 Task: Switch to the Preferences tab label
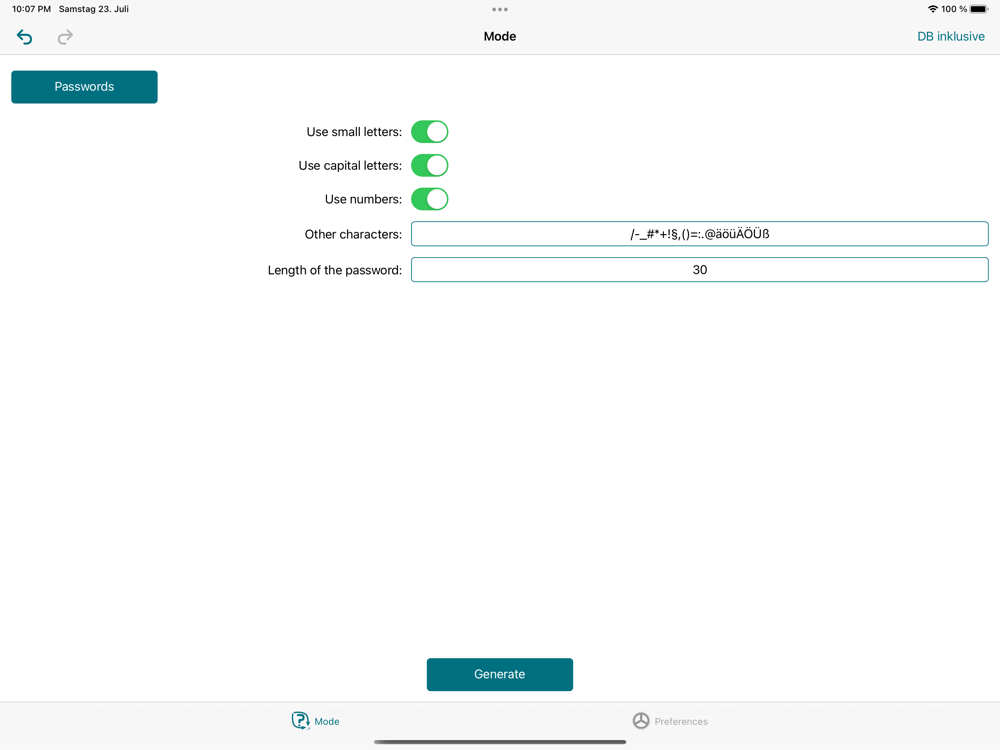(x=680, y=721)
